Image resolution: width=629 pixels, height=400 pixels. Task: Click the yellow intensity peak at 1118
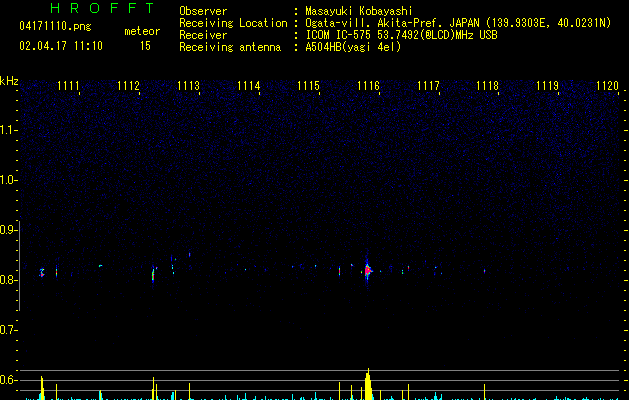click(x=485, y=392)
